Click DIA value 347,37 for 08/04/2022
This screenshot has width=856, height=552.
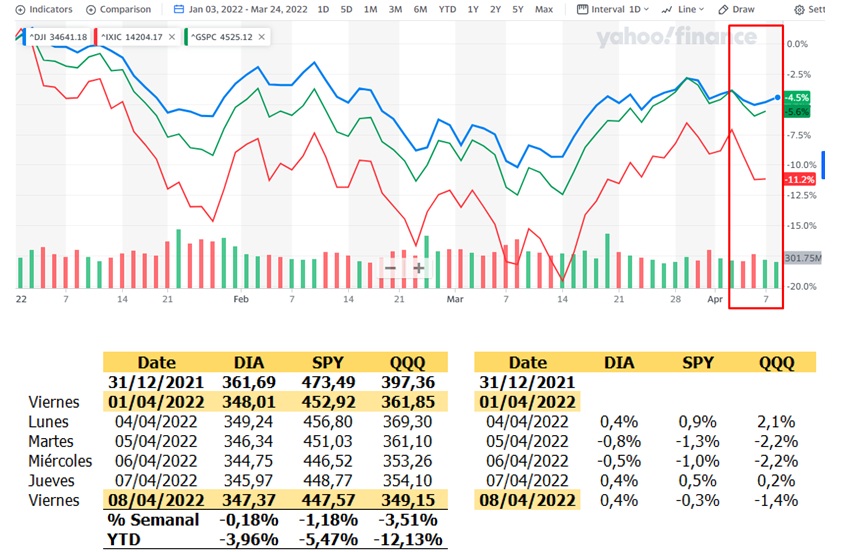[248, 500]
